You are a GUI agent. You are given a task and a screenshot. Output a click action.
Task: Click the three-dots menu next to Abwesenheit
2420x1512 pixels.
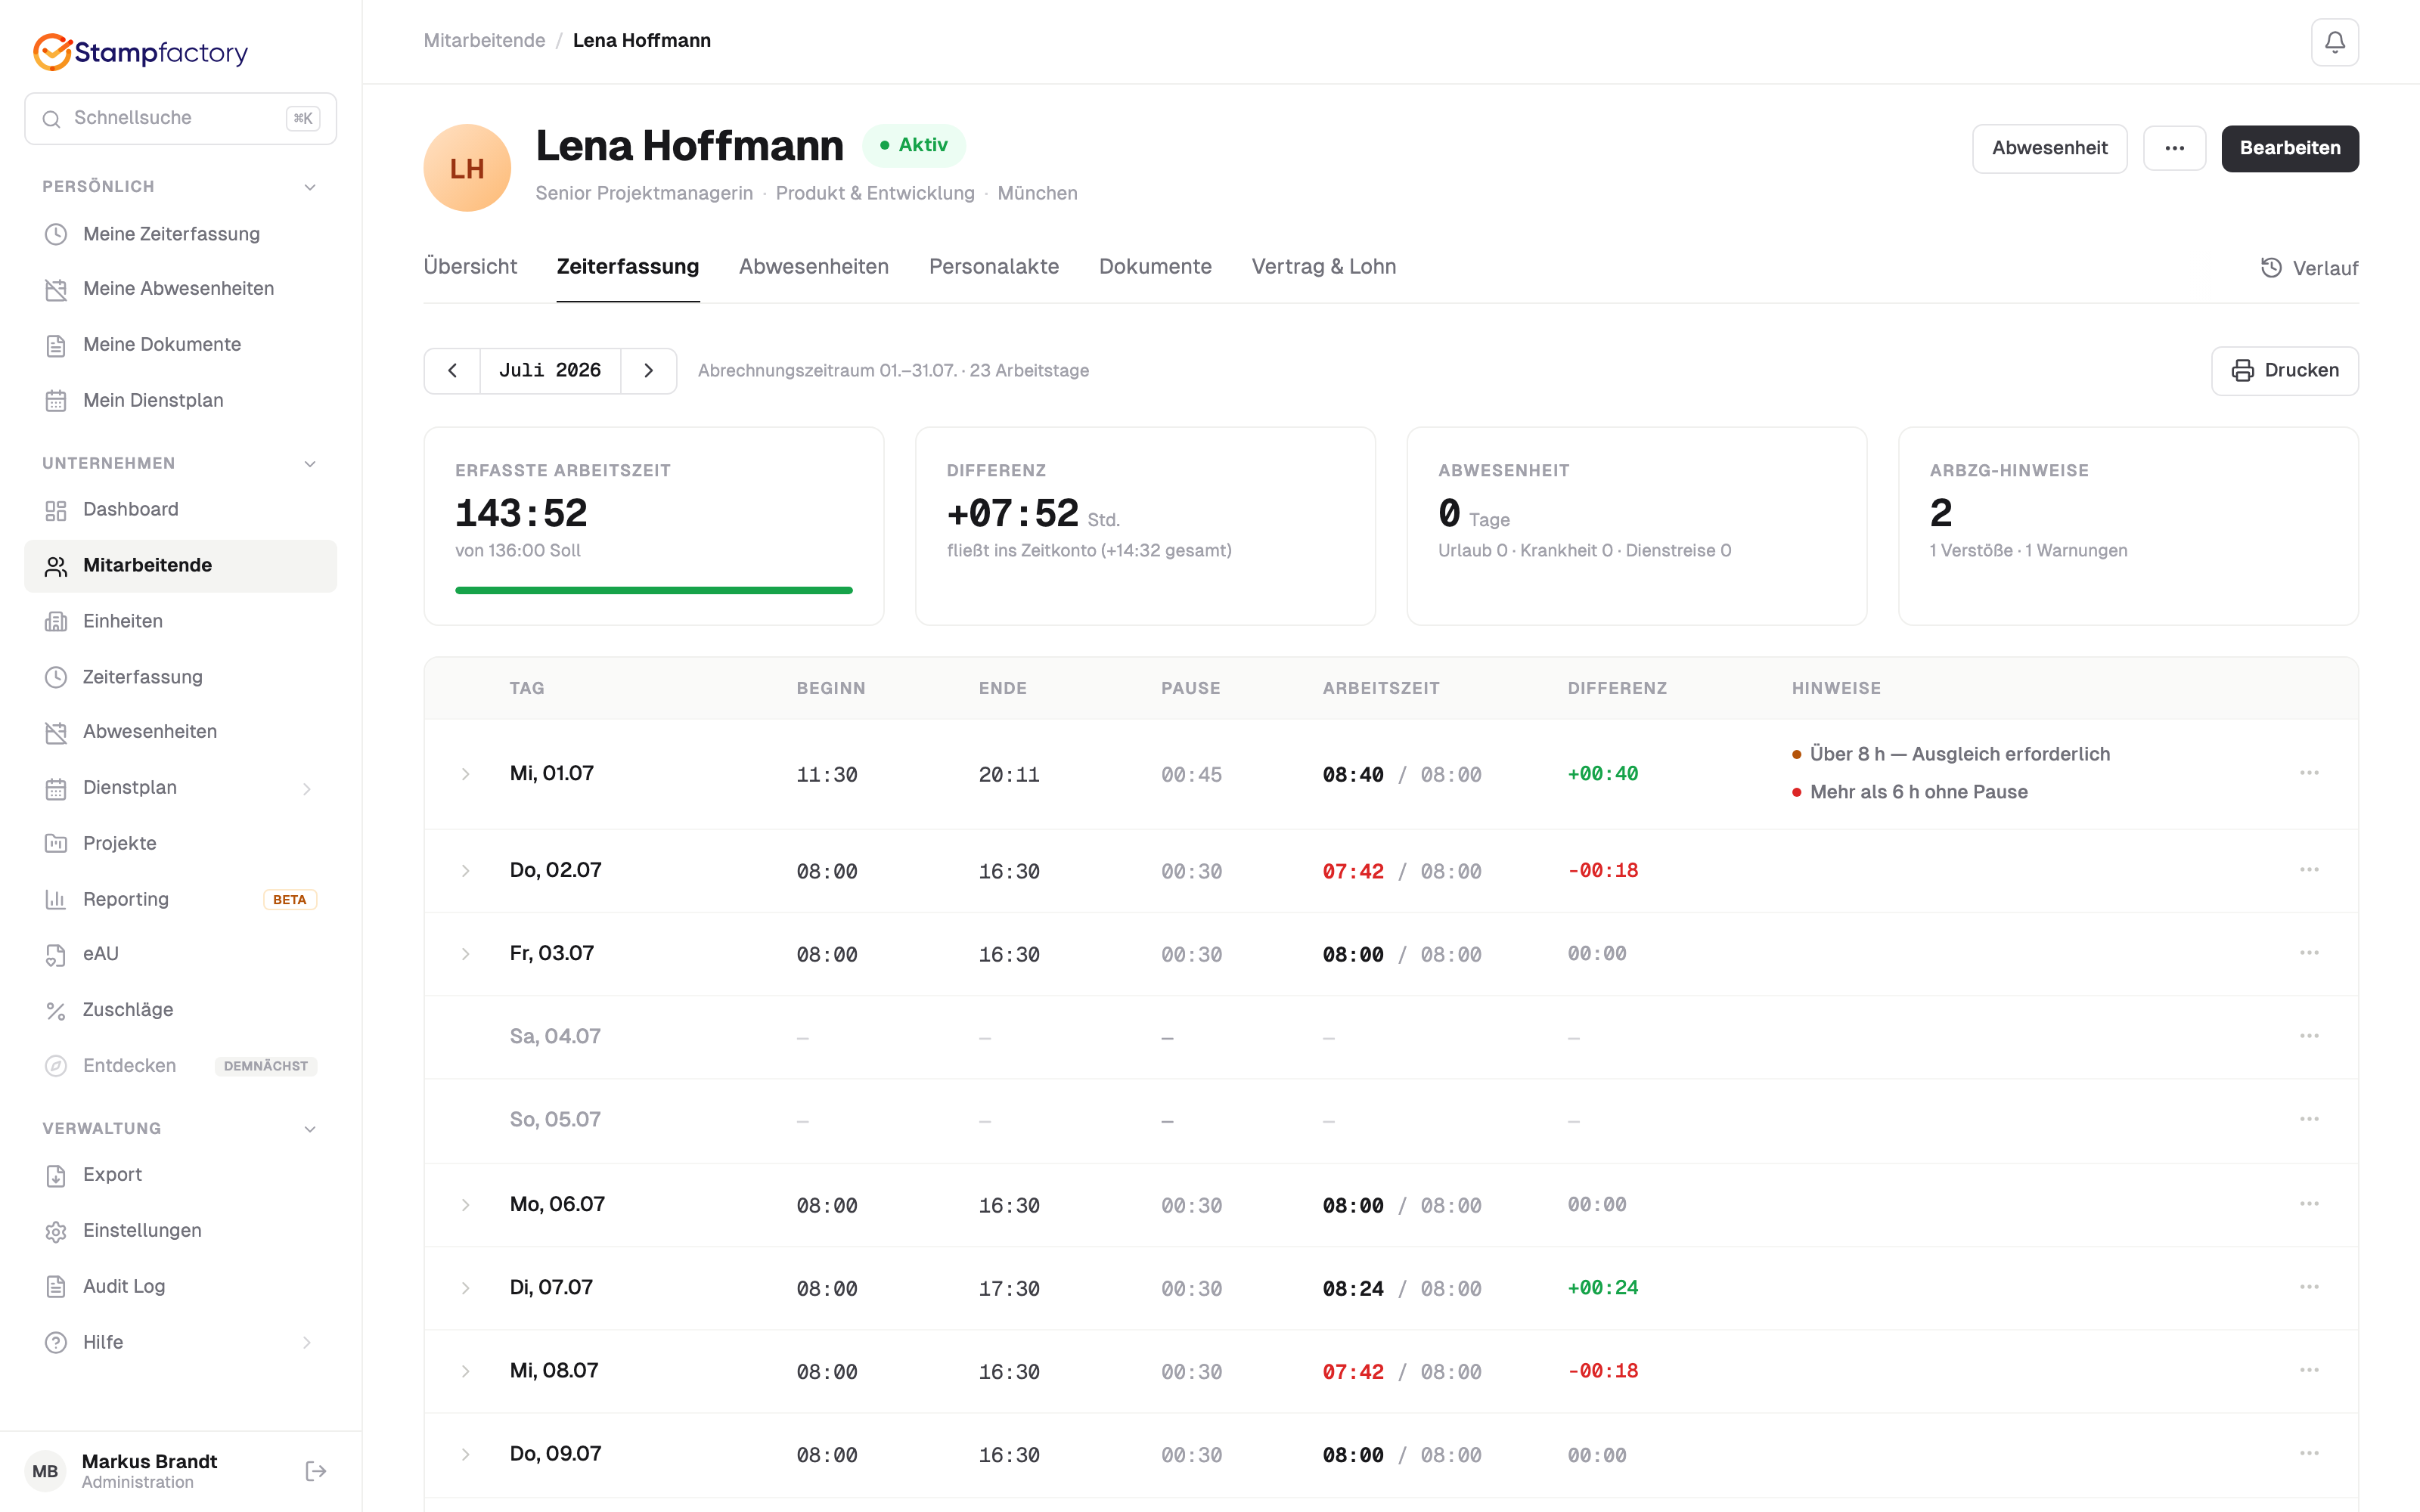[x=2174, y=148]
